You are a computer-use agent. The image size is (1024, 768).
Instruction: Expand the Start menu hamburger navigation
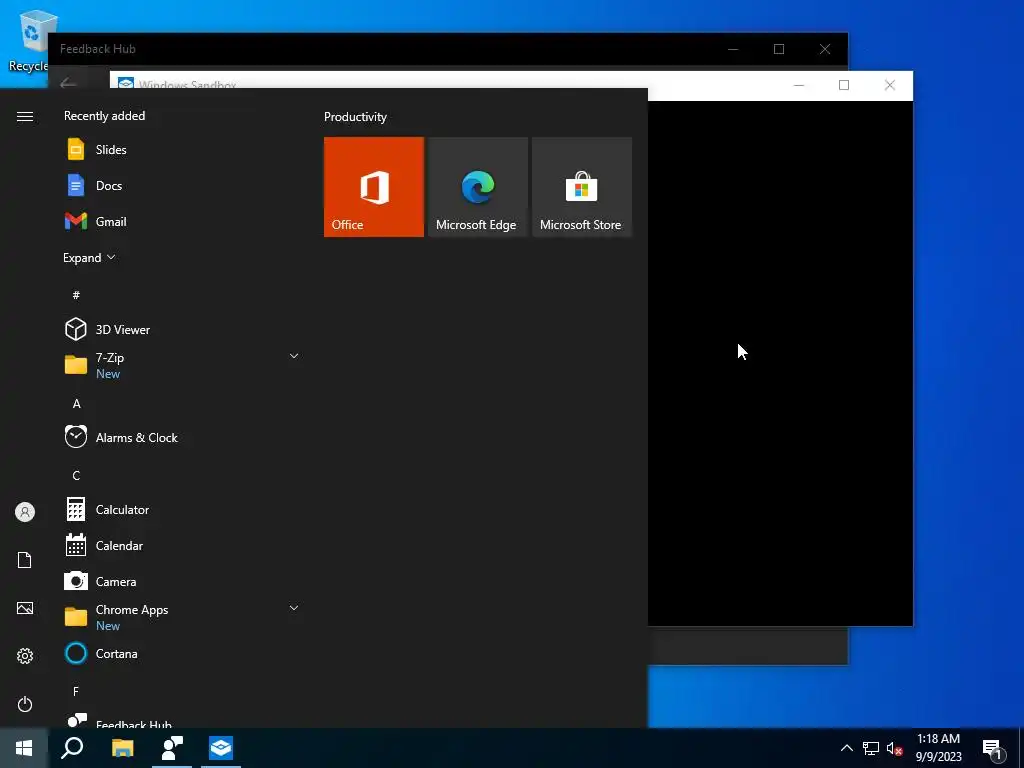pos(25,116)
